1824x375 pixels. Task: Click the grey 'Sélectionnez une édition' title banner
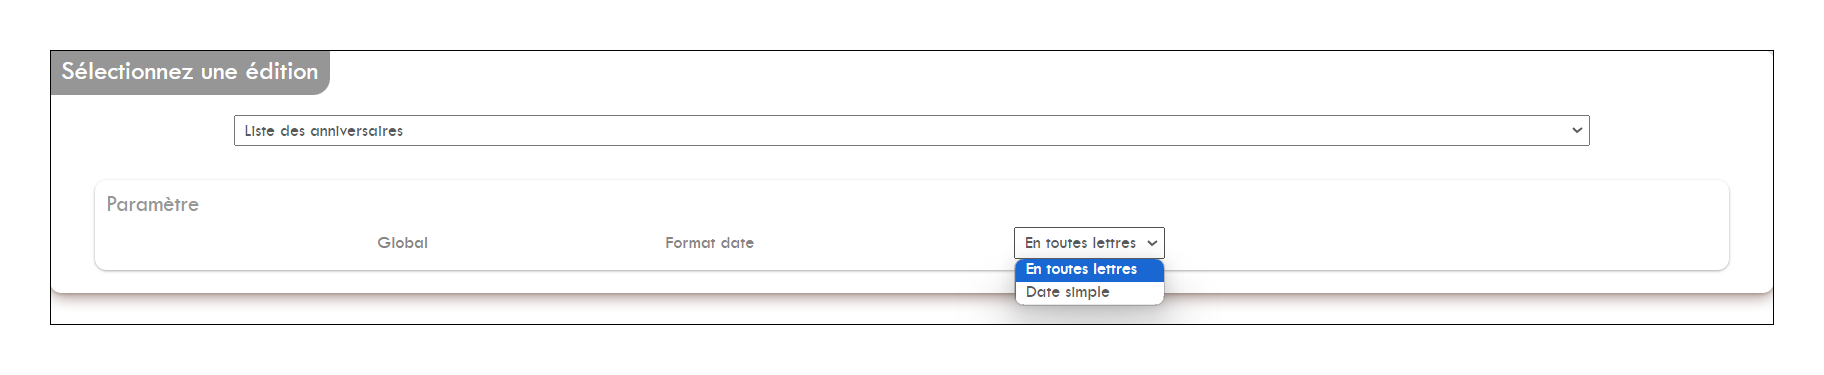pyautogui.click(x=190, y=72)
